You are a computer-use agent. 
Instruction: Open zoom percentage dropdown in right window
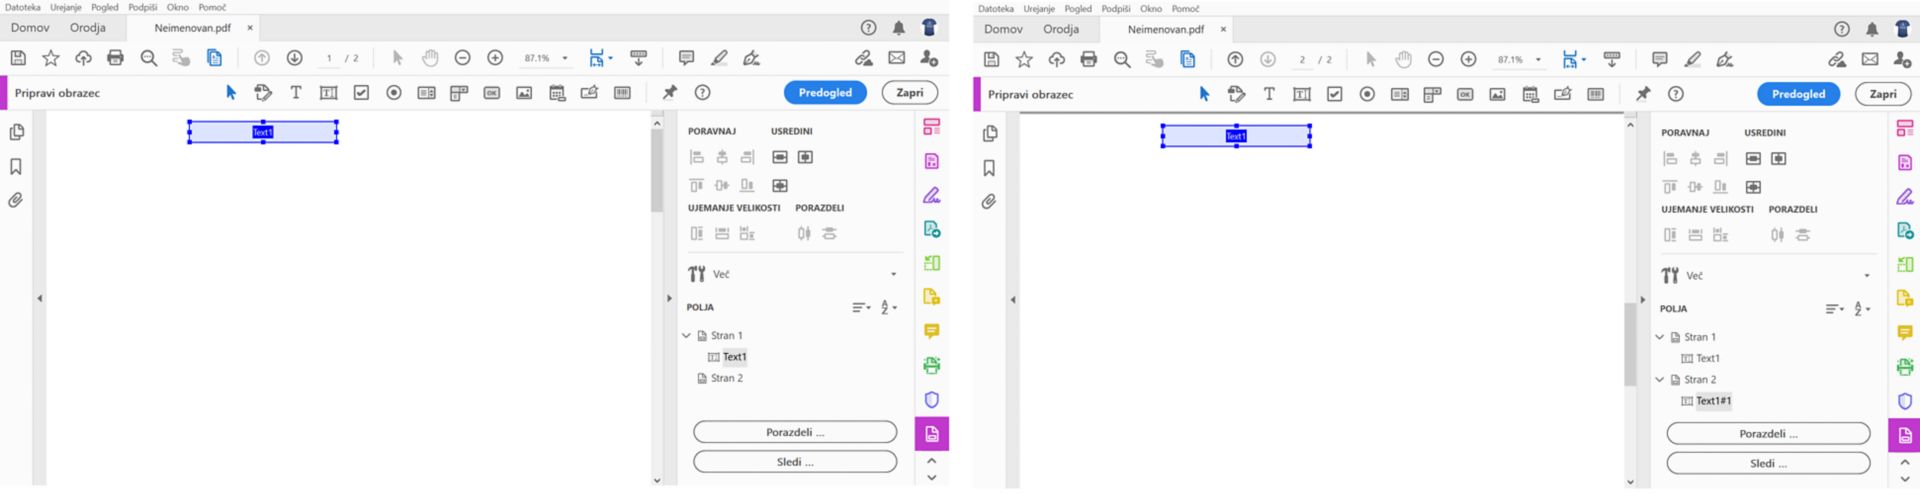coord(1538,60)
